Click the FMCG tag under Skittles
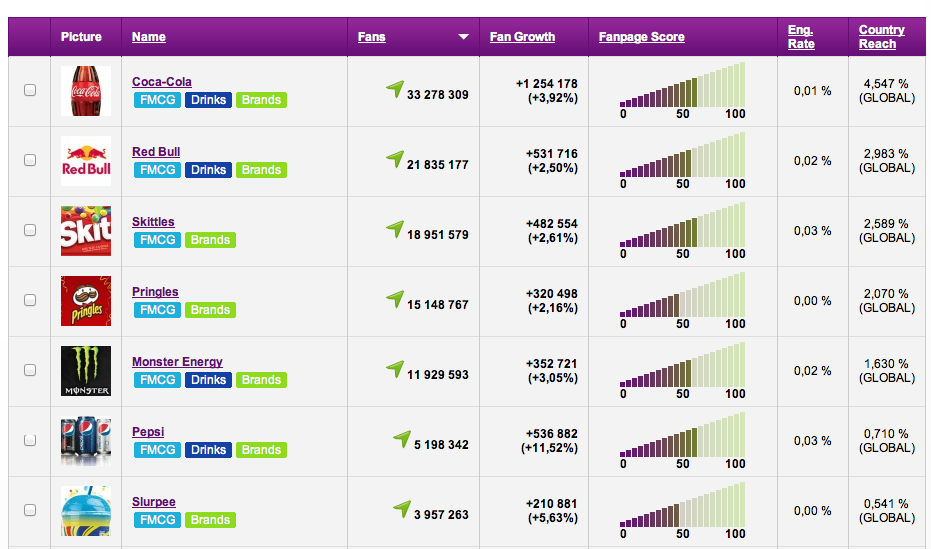931x549 pixels. click(157, 240)
